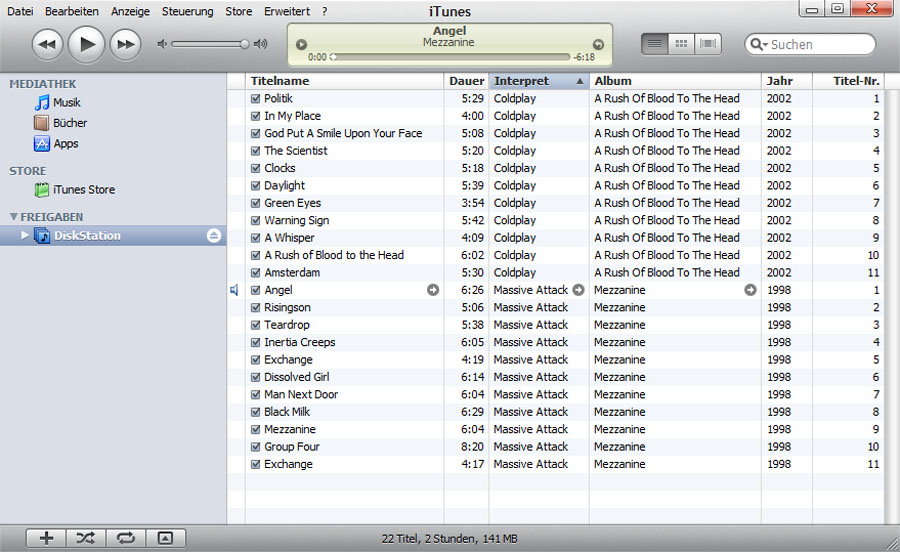Click the remaining time -6:18 display

[584, 57]
